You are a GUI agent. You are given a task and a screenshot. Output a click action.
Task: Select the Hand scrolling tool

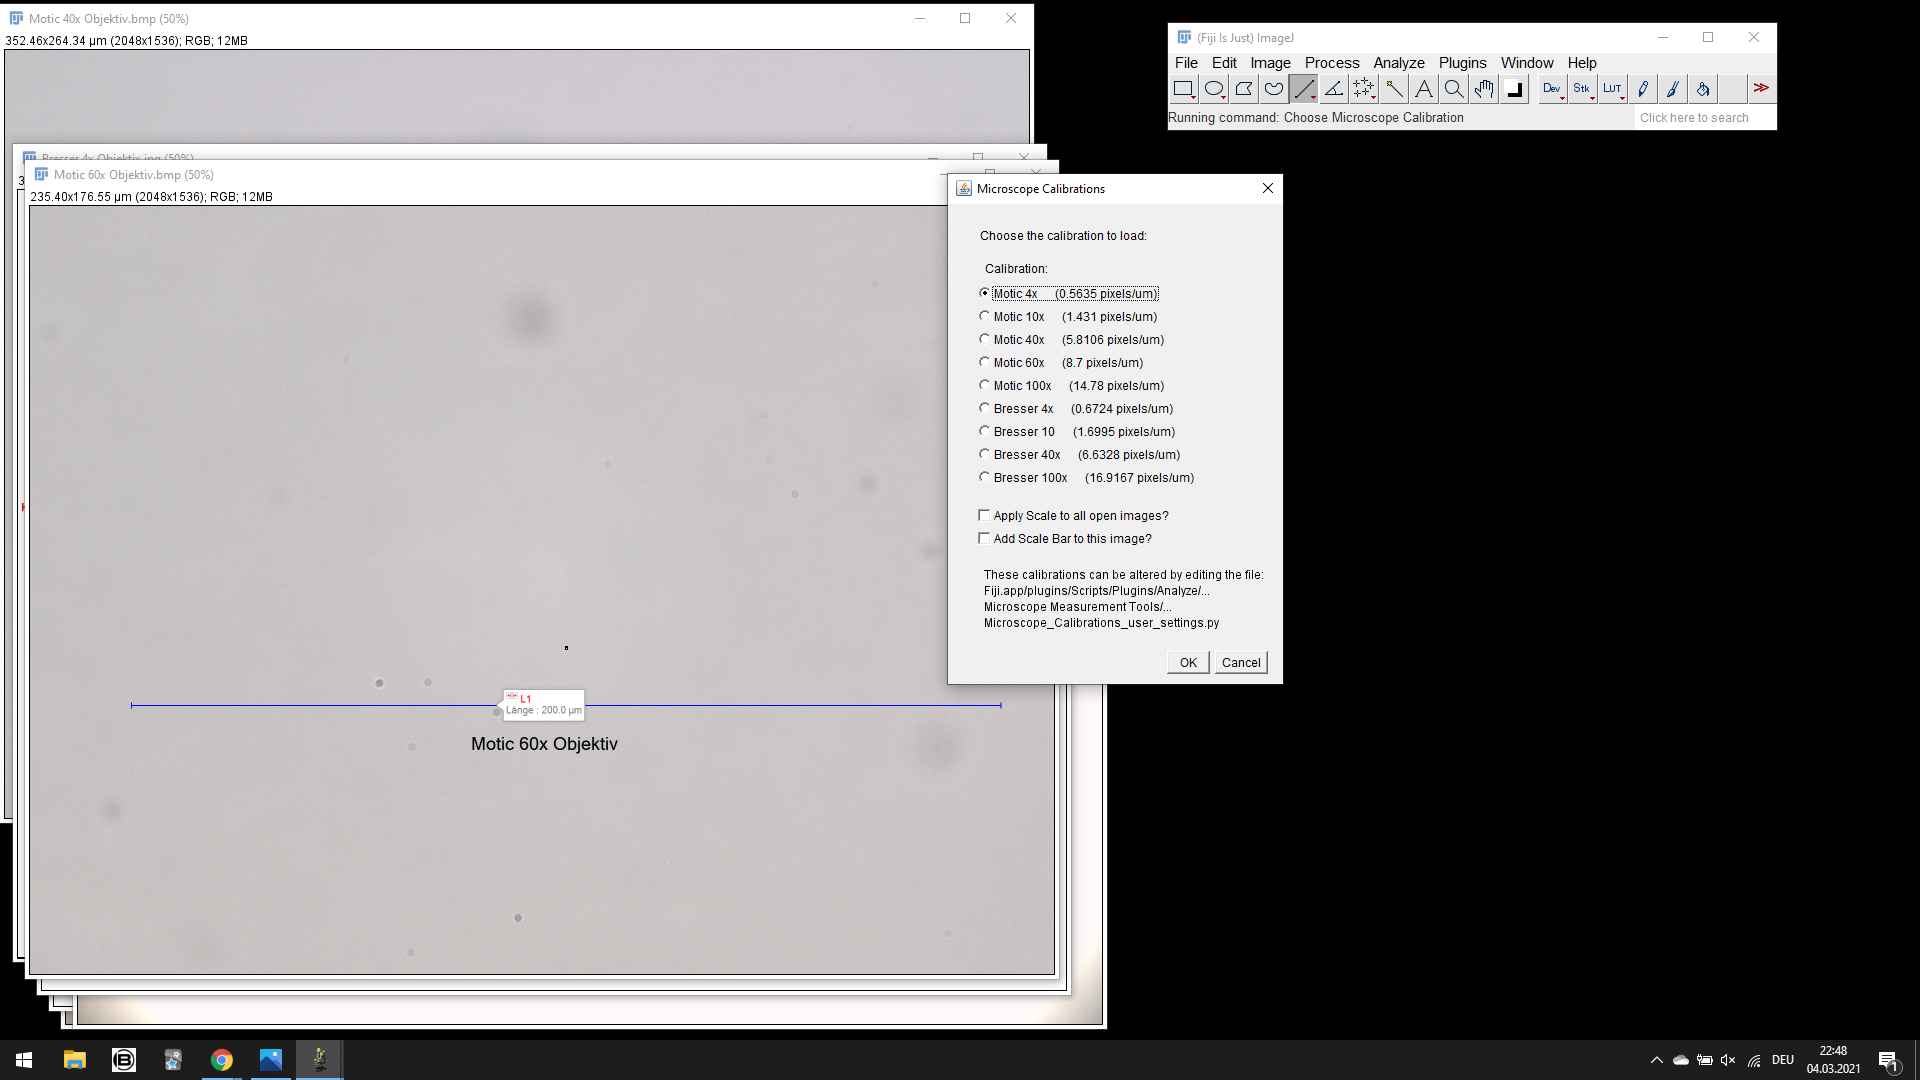(1484, 89)
